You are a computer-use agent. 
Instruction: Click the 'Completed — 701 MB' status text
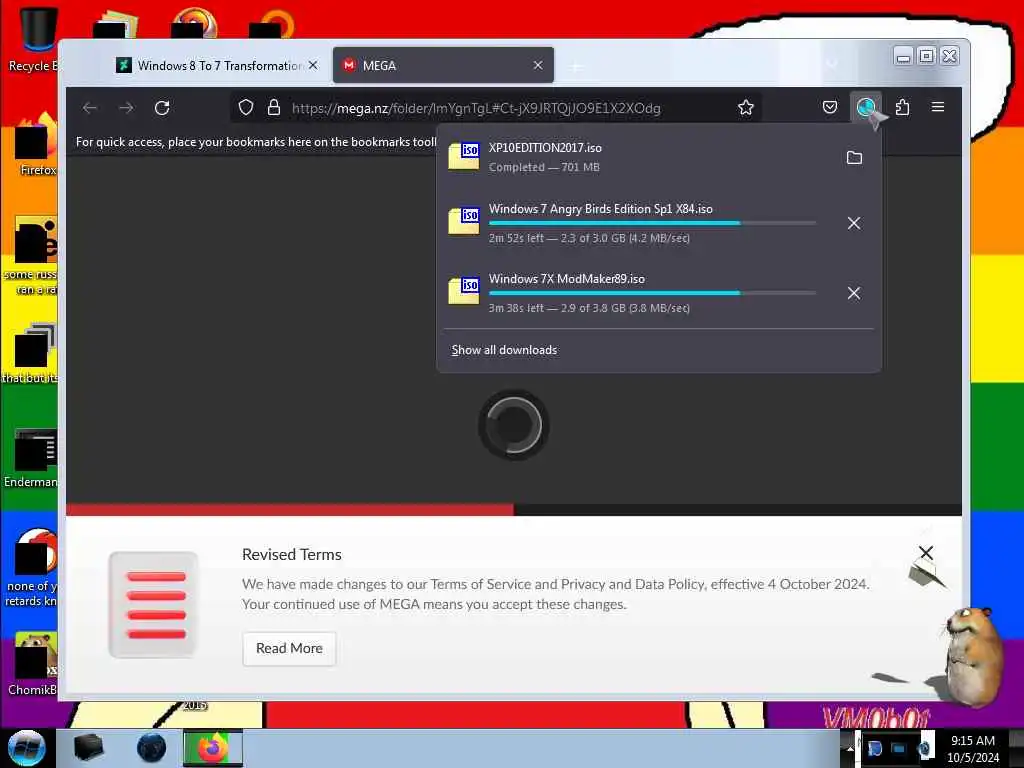(544, 167)
